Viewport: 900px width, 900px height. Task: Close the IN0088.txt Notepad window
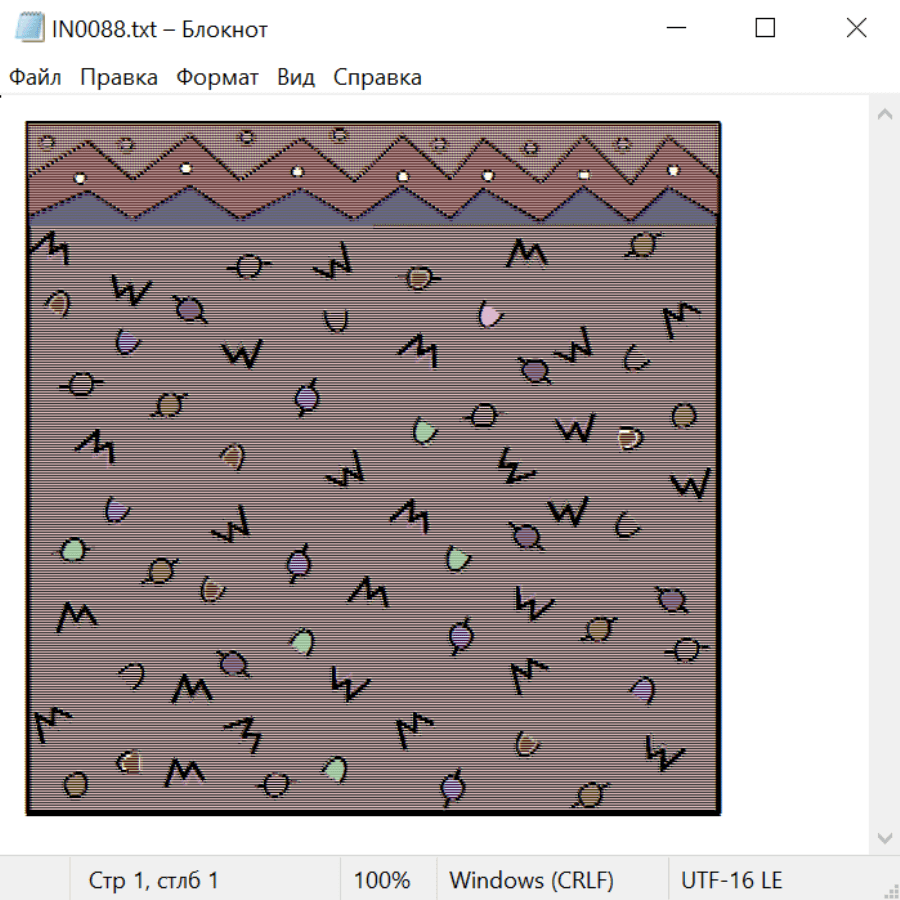(x=856, y=28)
